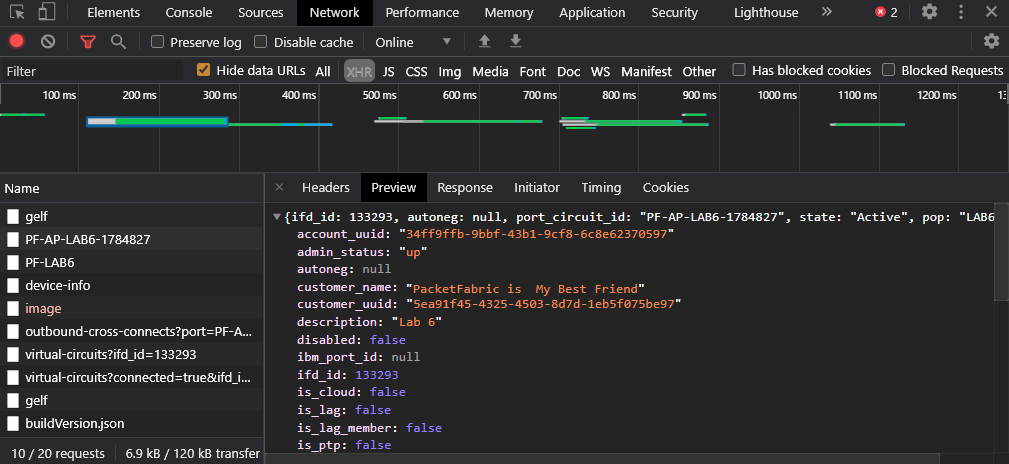Select the Preview tab
The height and width of the screenshot is (464, 1009).
click(x=394, y=187)
